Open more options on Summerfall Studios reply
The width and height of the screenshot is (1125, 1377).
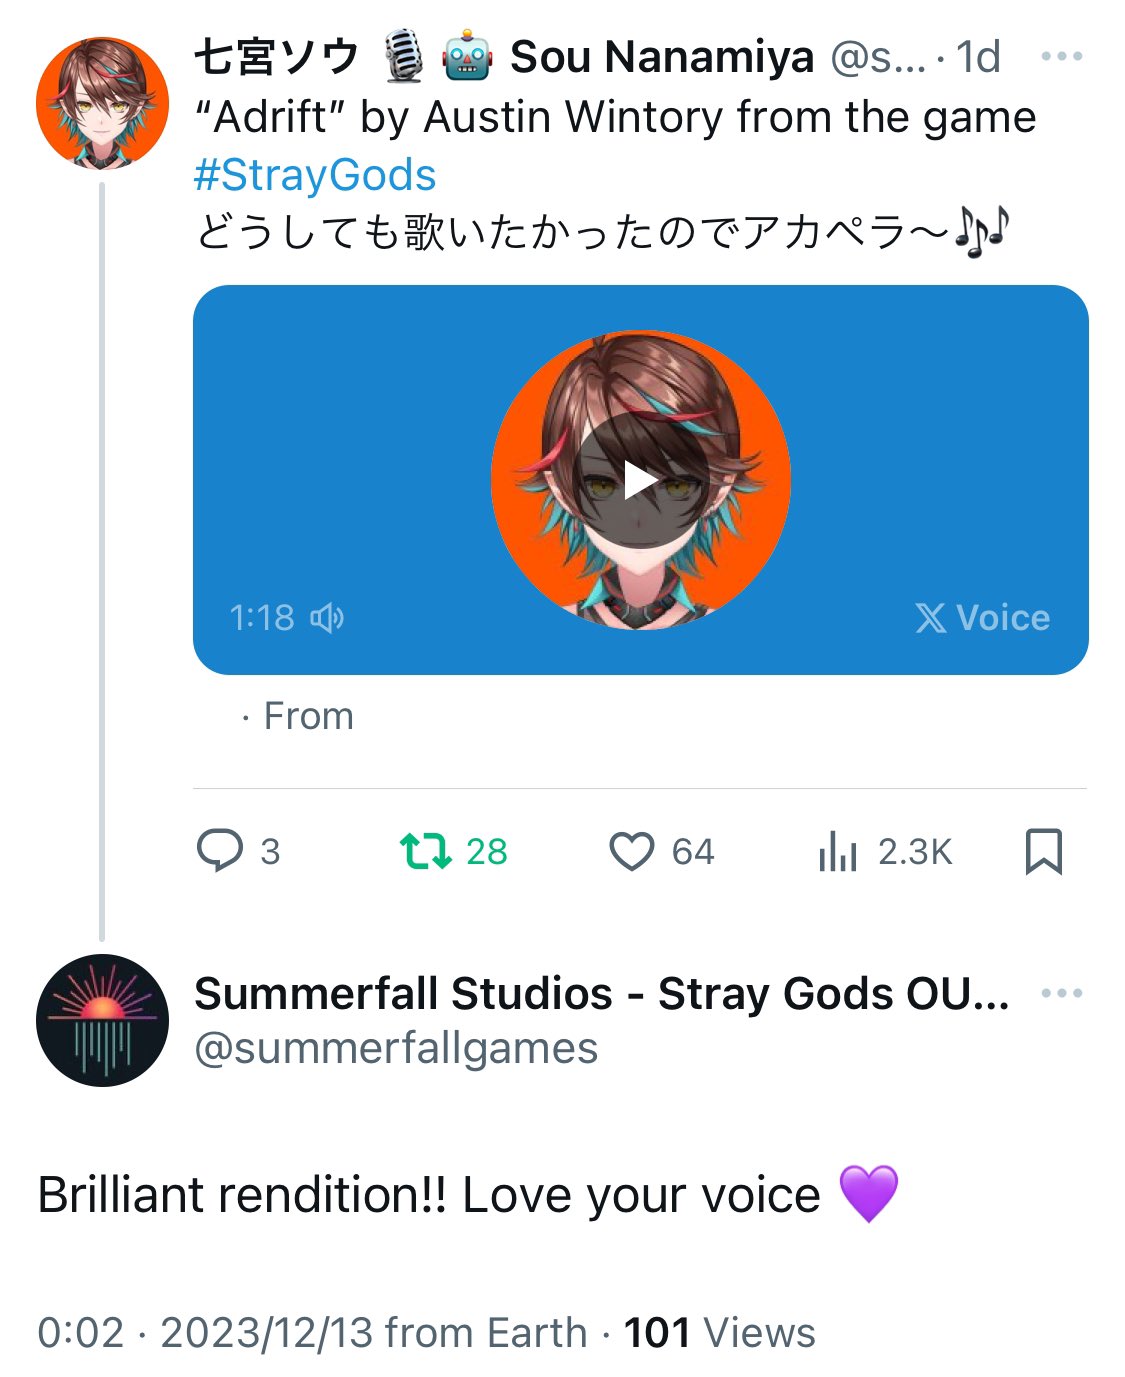point(1061,993)
